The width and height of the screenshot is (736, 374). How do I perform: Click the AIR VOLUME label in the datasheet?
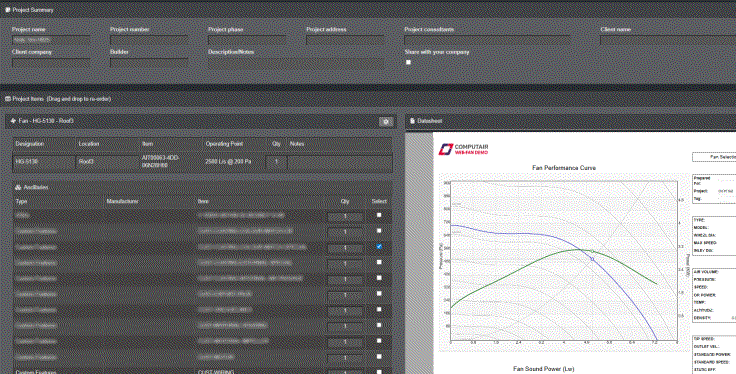pyautogui.click(x=706, y=272)
